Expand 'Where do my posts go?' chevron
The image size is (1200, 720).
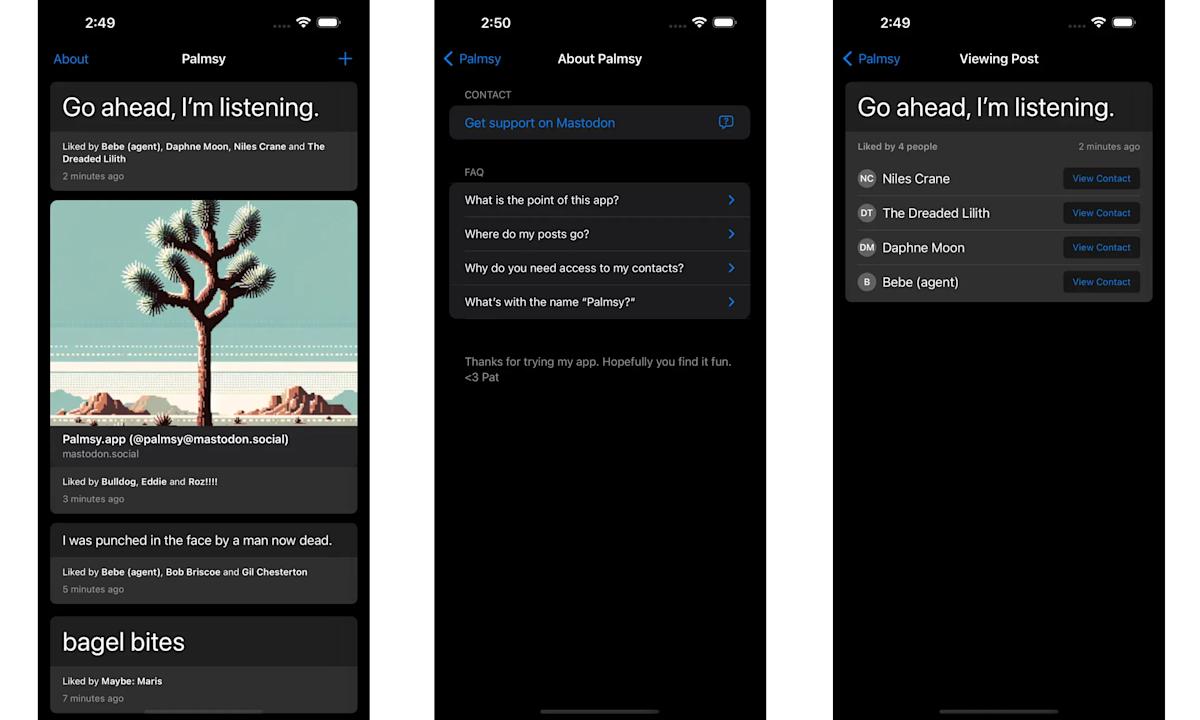tap(731, 234)
